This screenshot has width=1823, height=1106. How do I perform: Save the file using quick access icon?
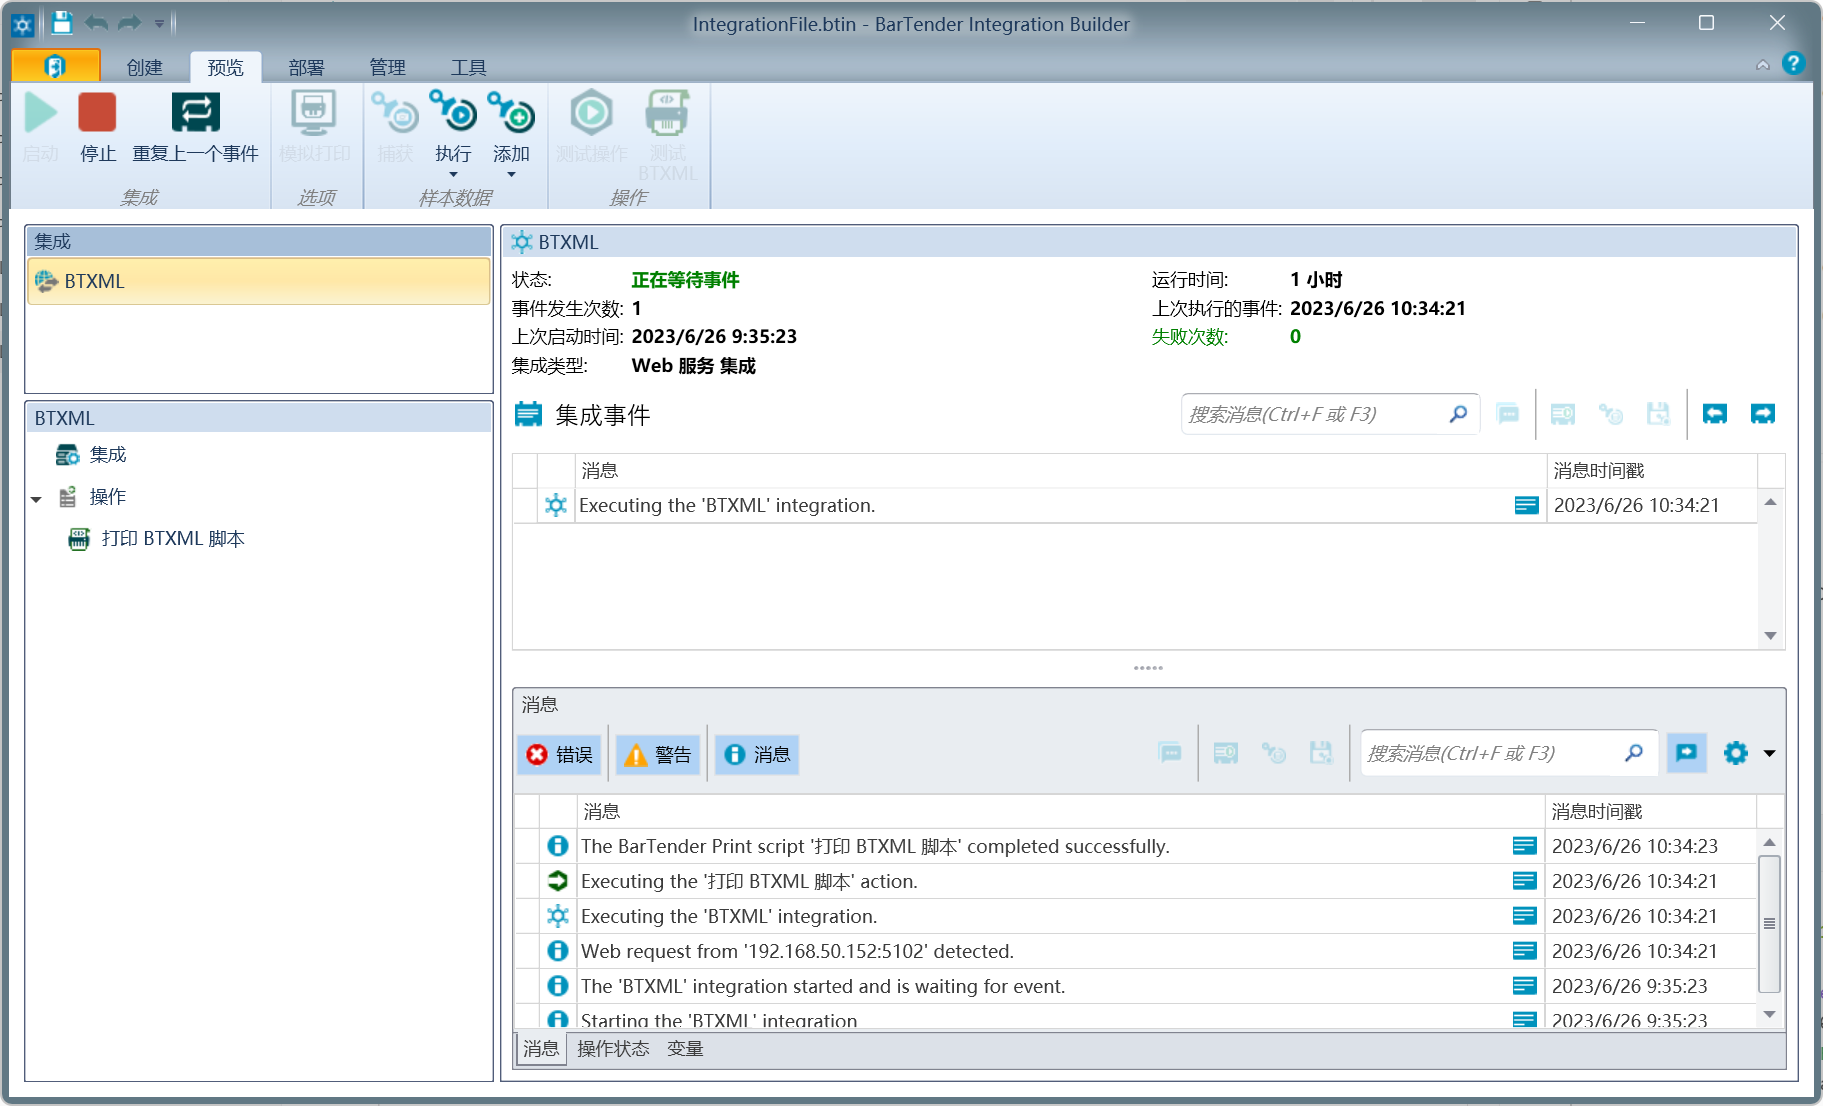click(x=62, y=23)
